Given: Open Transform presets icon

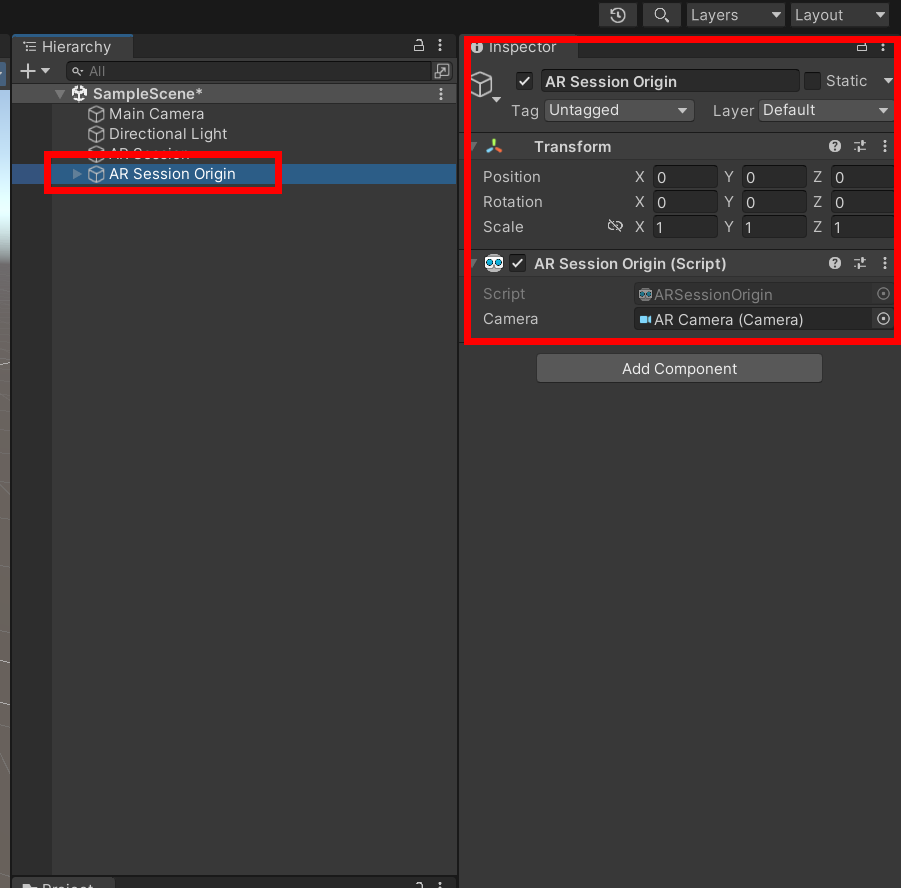Looking at the screenshot, I should tap(860, 147).
